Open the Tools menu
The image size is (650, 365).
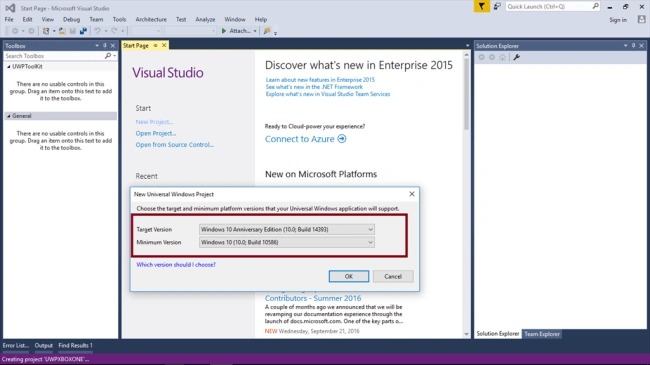click(x=119, y=19)
